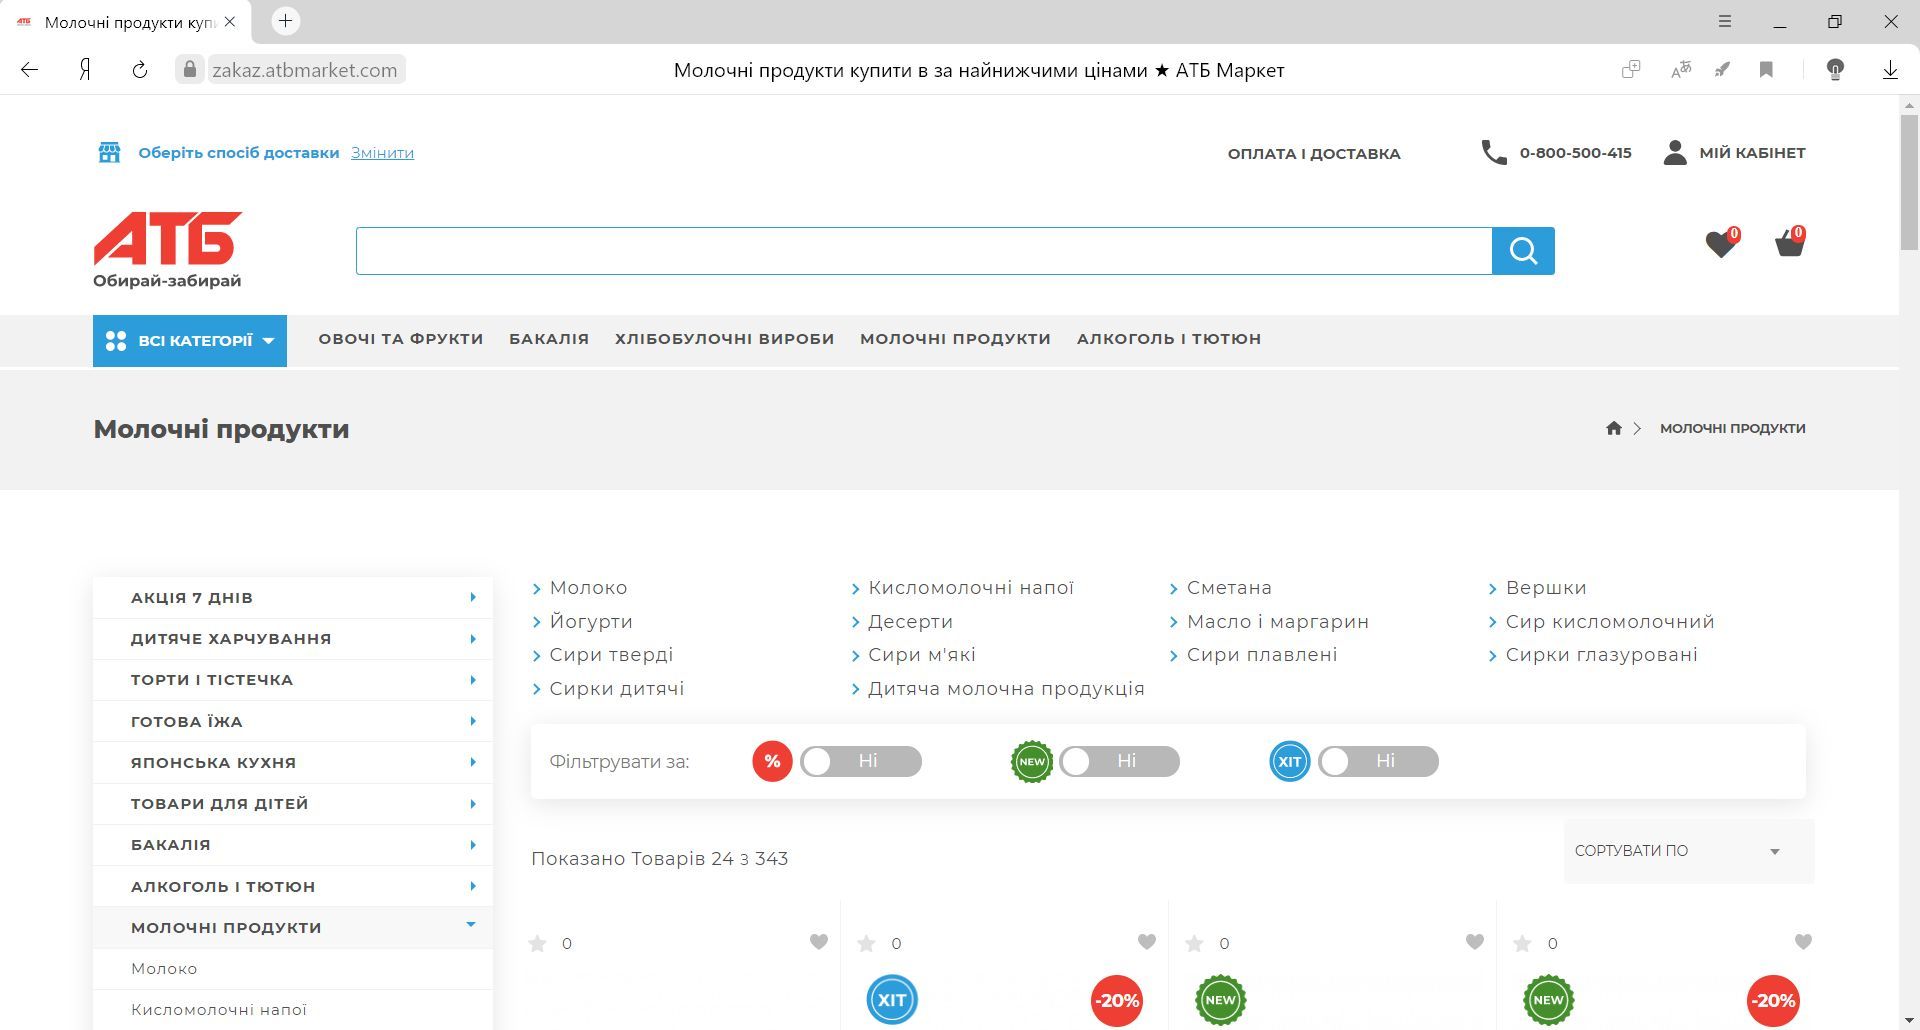Click the browser page reload icon
This screenshot has height=1030, width=1920.
click(x=140, y=70)
